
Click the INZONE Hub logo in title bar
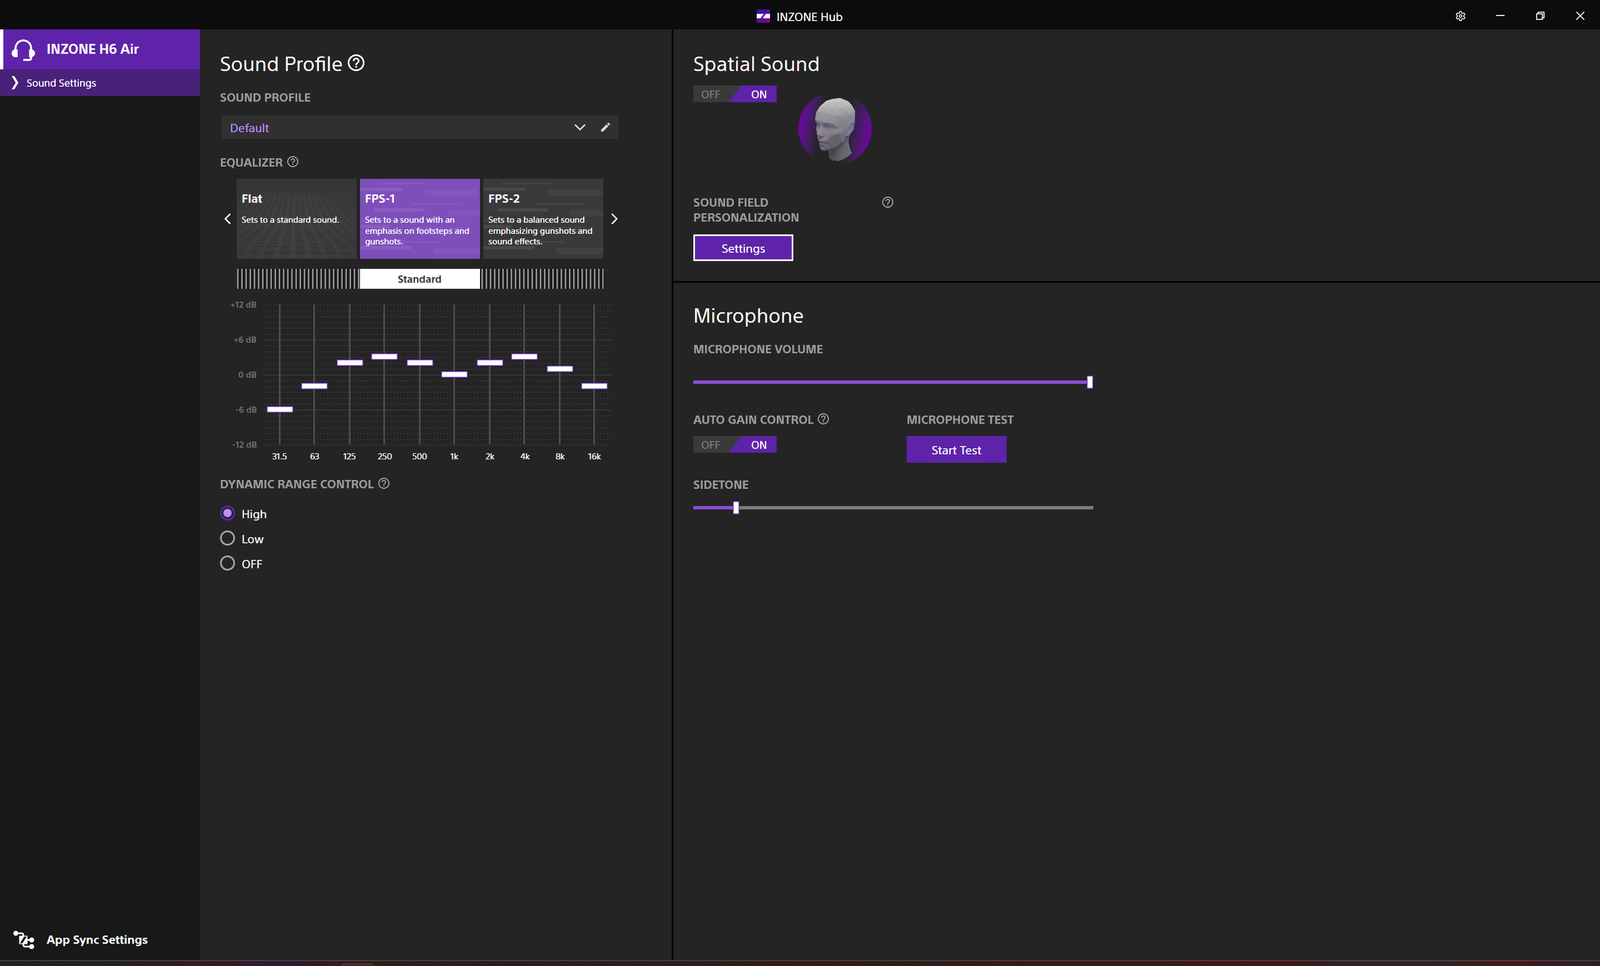(x=763, y=16)
